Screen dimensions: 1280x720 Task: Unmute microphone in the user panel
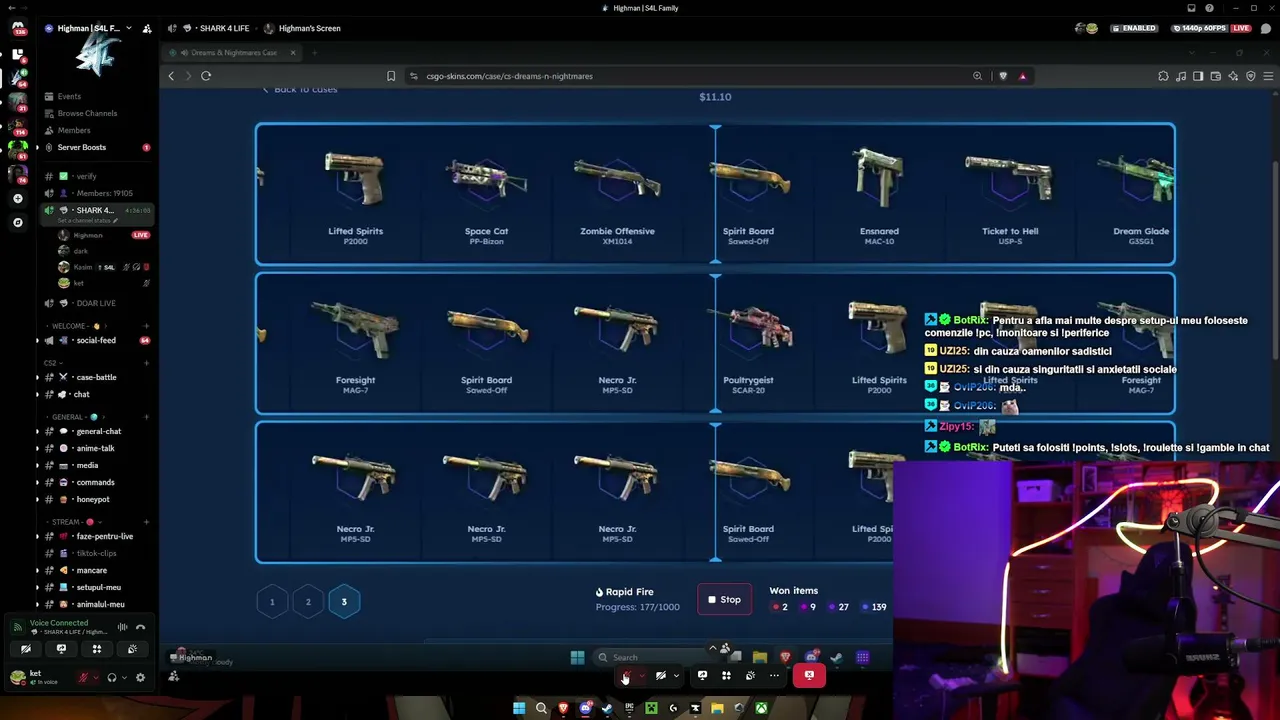coord(83,677)
